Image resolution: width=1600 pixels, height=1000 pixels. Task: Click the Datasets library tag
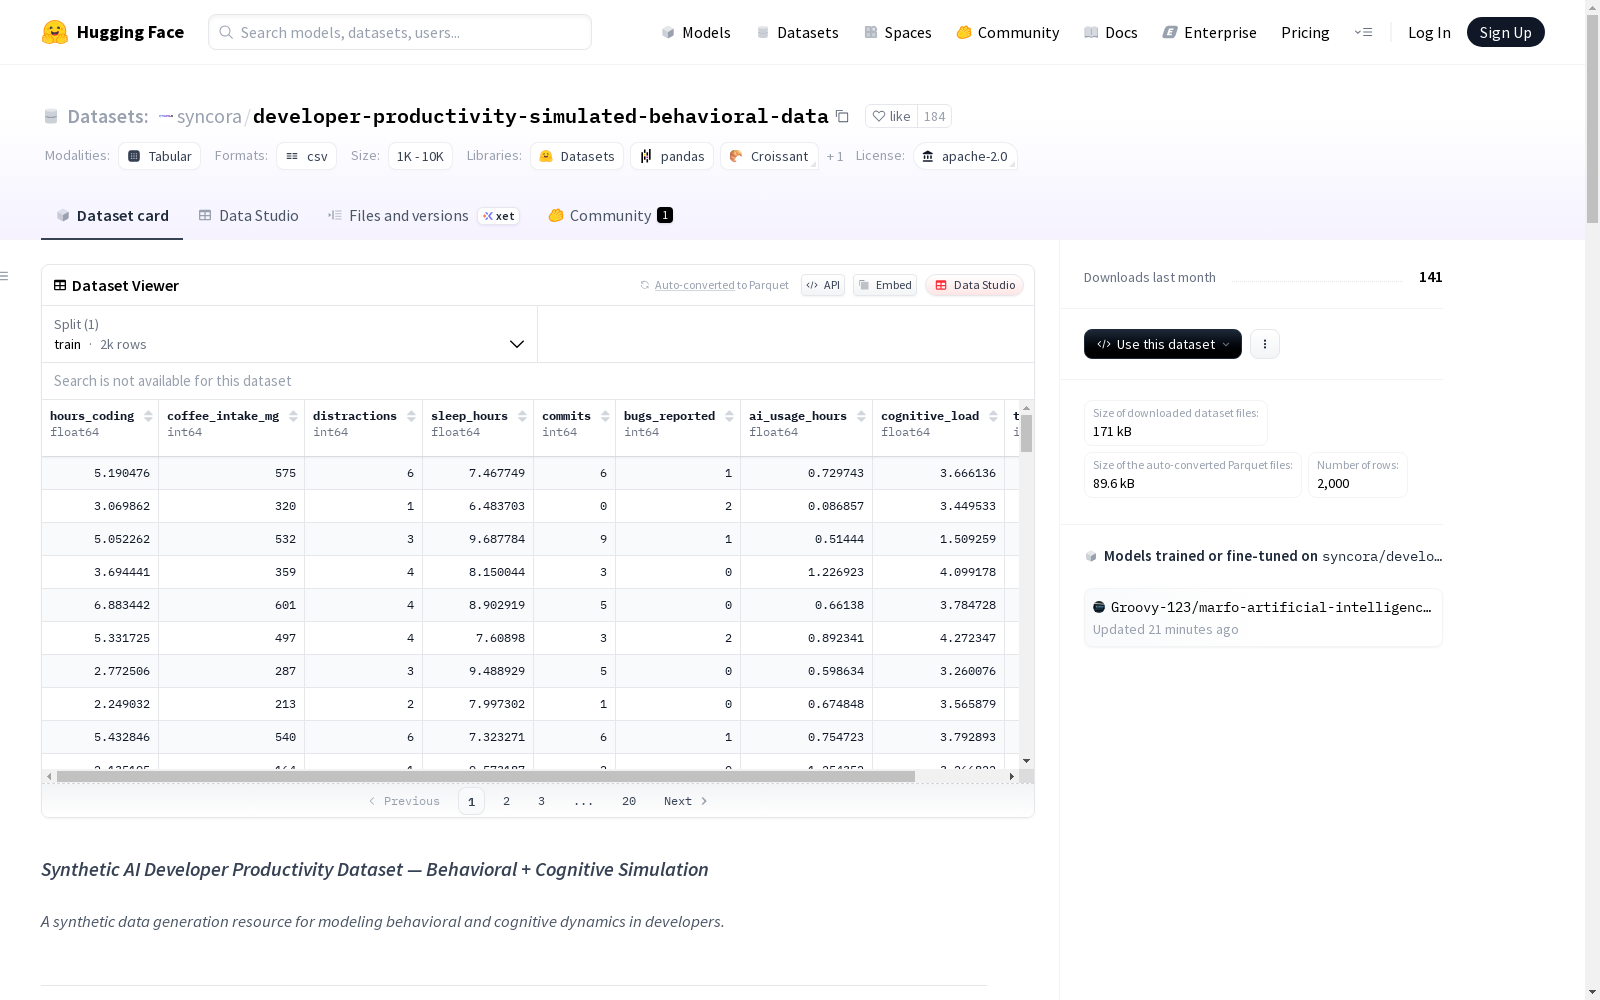tap(577, 156)
